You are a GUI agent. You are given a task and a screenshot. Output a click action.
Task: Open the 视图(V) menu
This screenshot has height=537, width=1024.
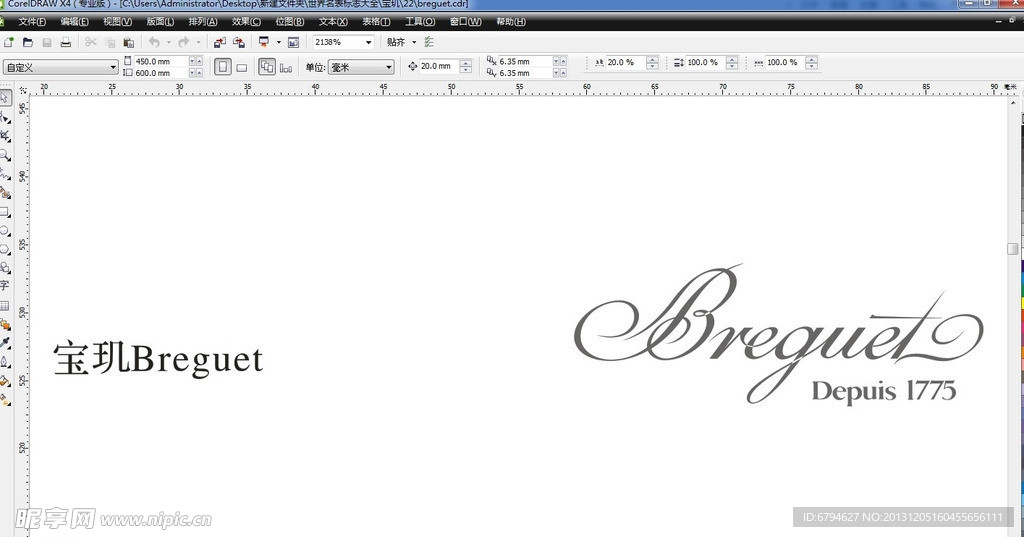pyautogui.click(x=118, y=22)
